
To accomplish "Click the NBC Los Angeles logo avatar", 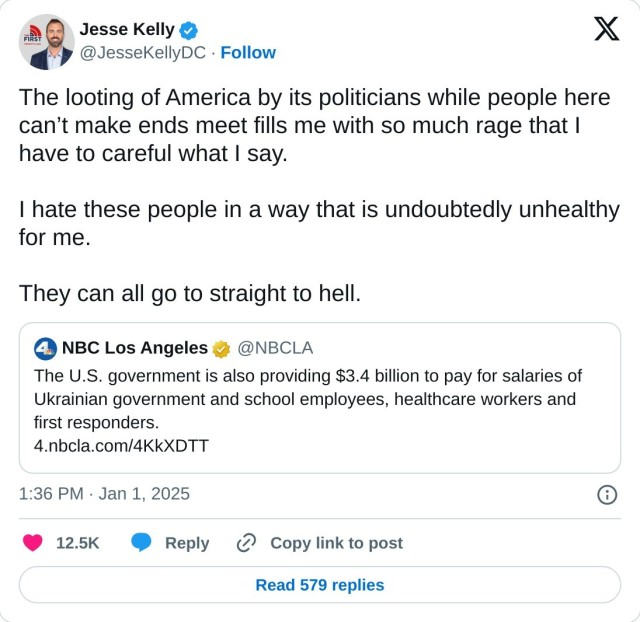I will [x=45, y=348].
